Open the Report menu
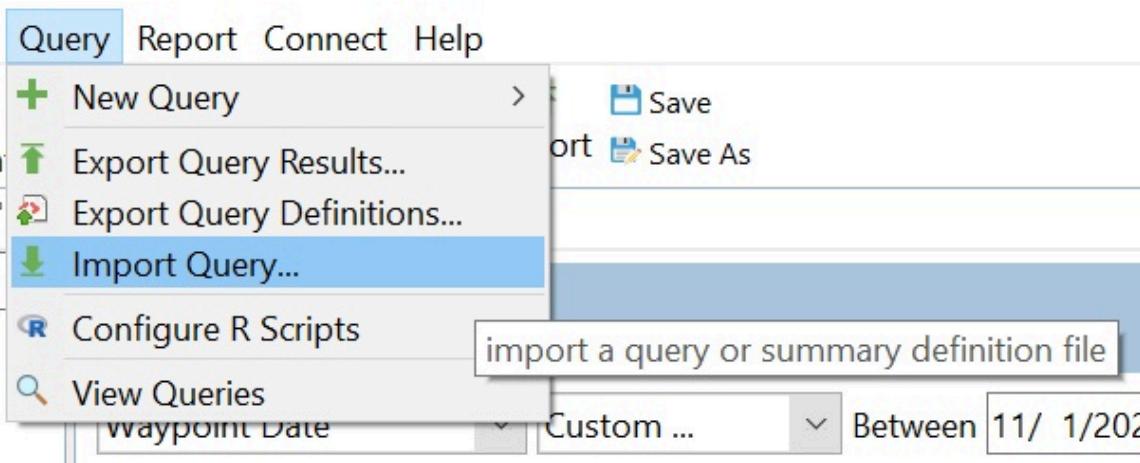Screen dimensions: 1140x463 point(187,40)
